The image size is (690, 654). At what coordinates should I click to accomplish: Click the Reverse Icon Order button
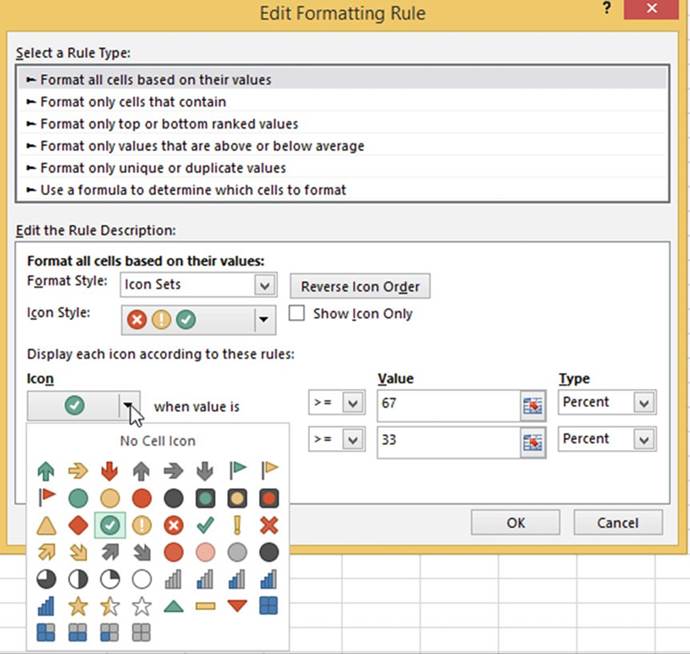(x=360, y=286)
